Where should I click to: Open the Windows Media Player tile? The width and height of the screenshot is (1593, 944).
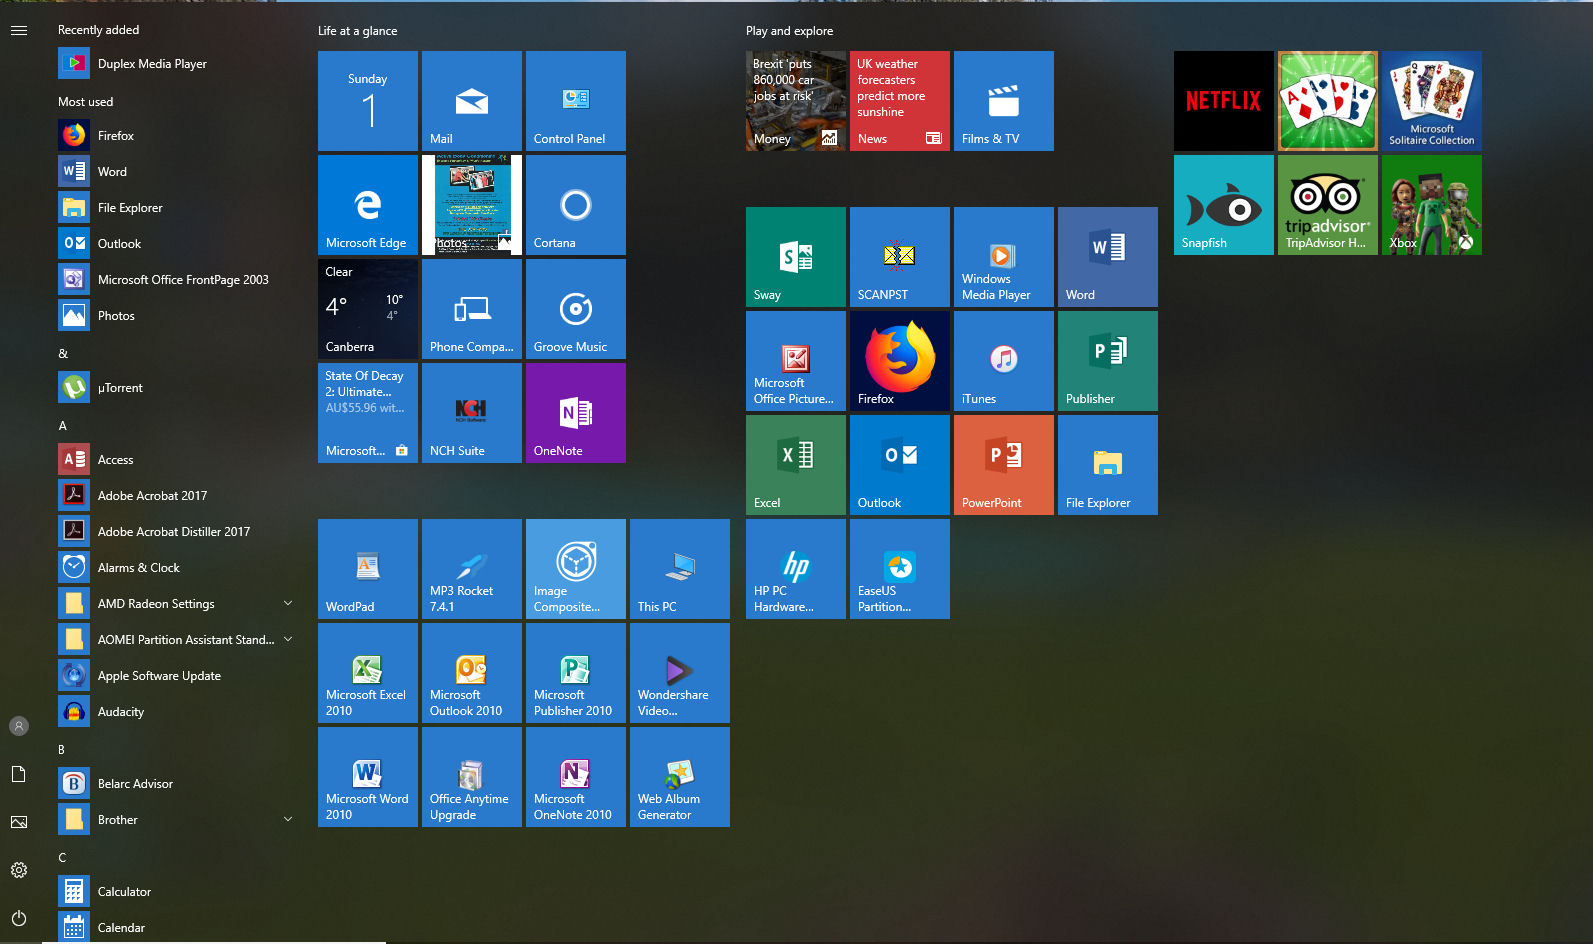pyautogui.click(x=1003, y=257)
